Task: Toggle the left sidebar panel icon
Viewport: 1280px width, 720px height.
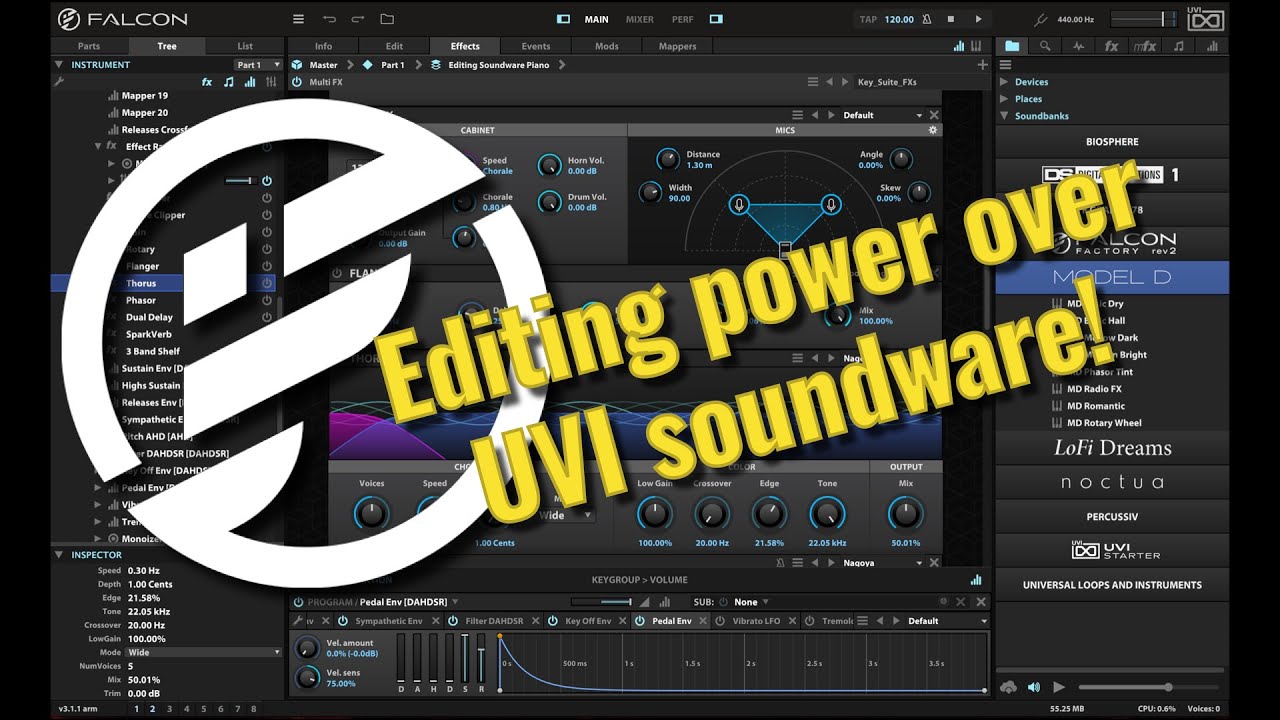Action: 564,19
